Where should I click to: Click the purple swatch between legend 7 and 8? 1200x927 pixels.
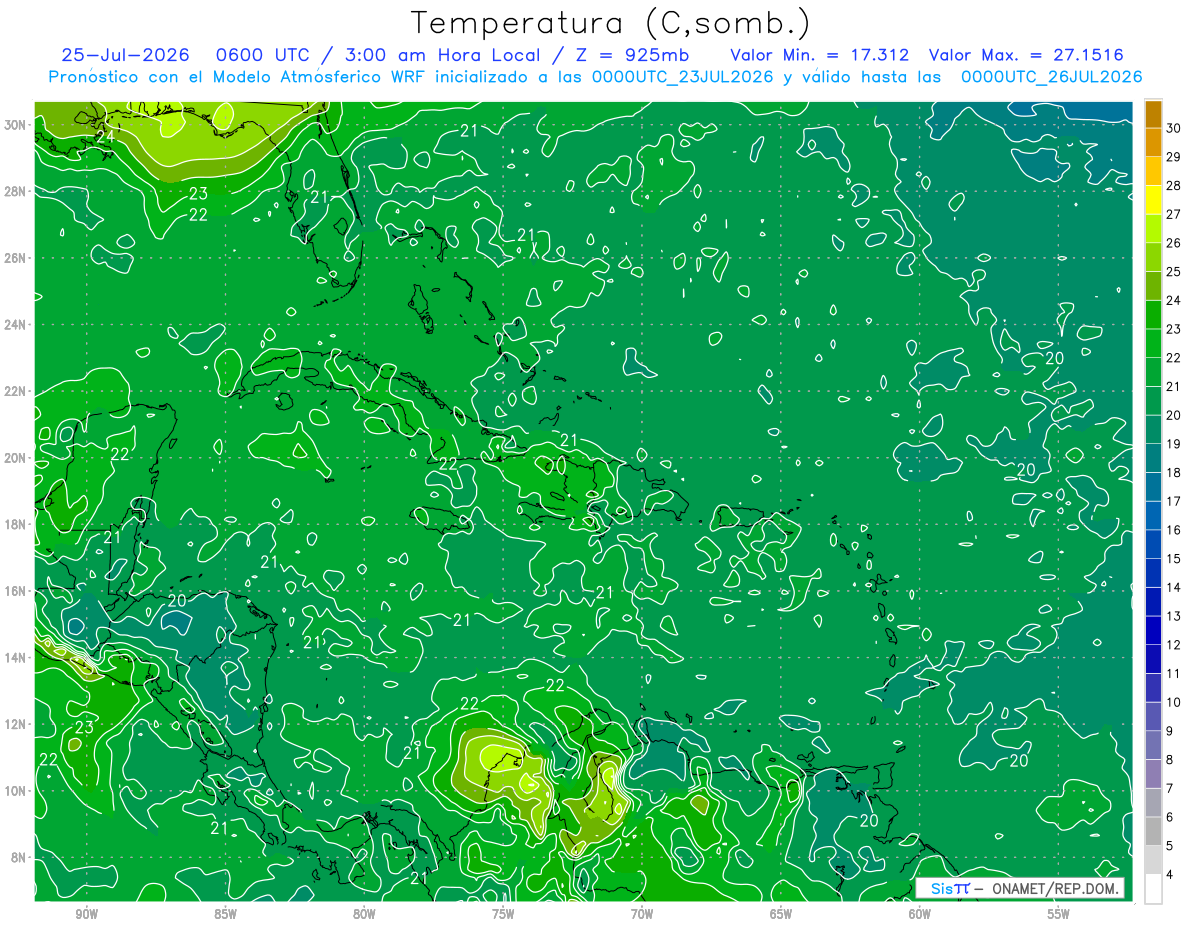coord(1153,774)
